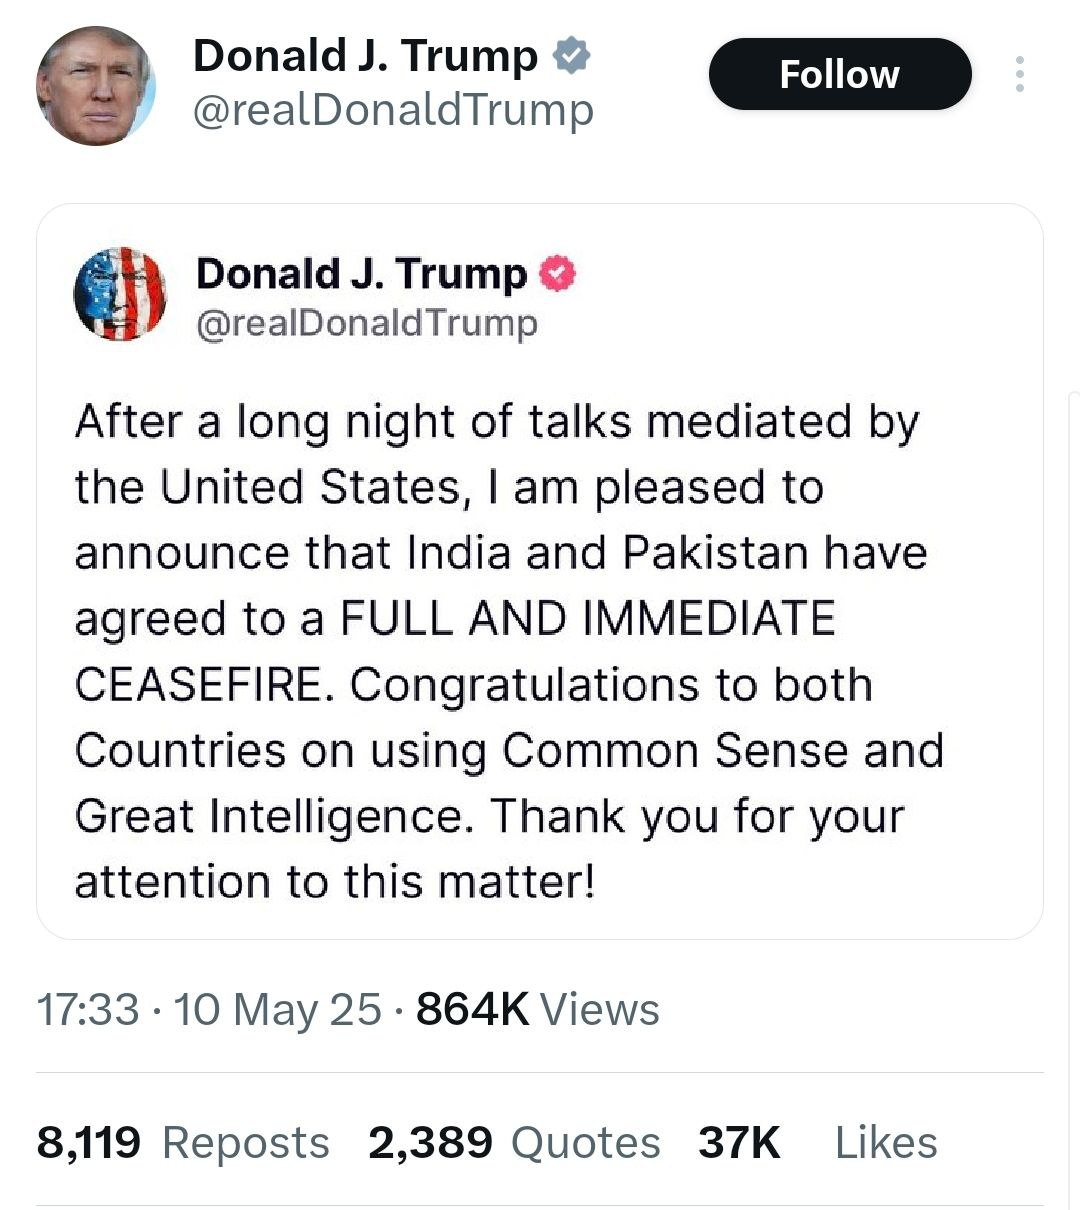The width and height of the screenshot is (1080, 1210).
Task: Click the flag-themed avatar in quoted post
Action: coord(120,294)
